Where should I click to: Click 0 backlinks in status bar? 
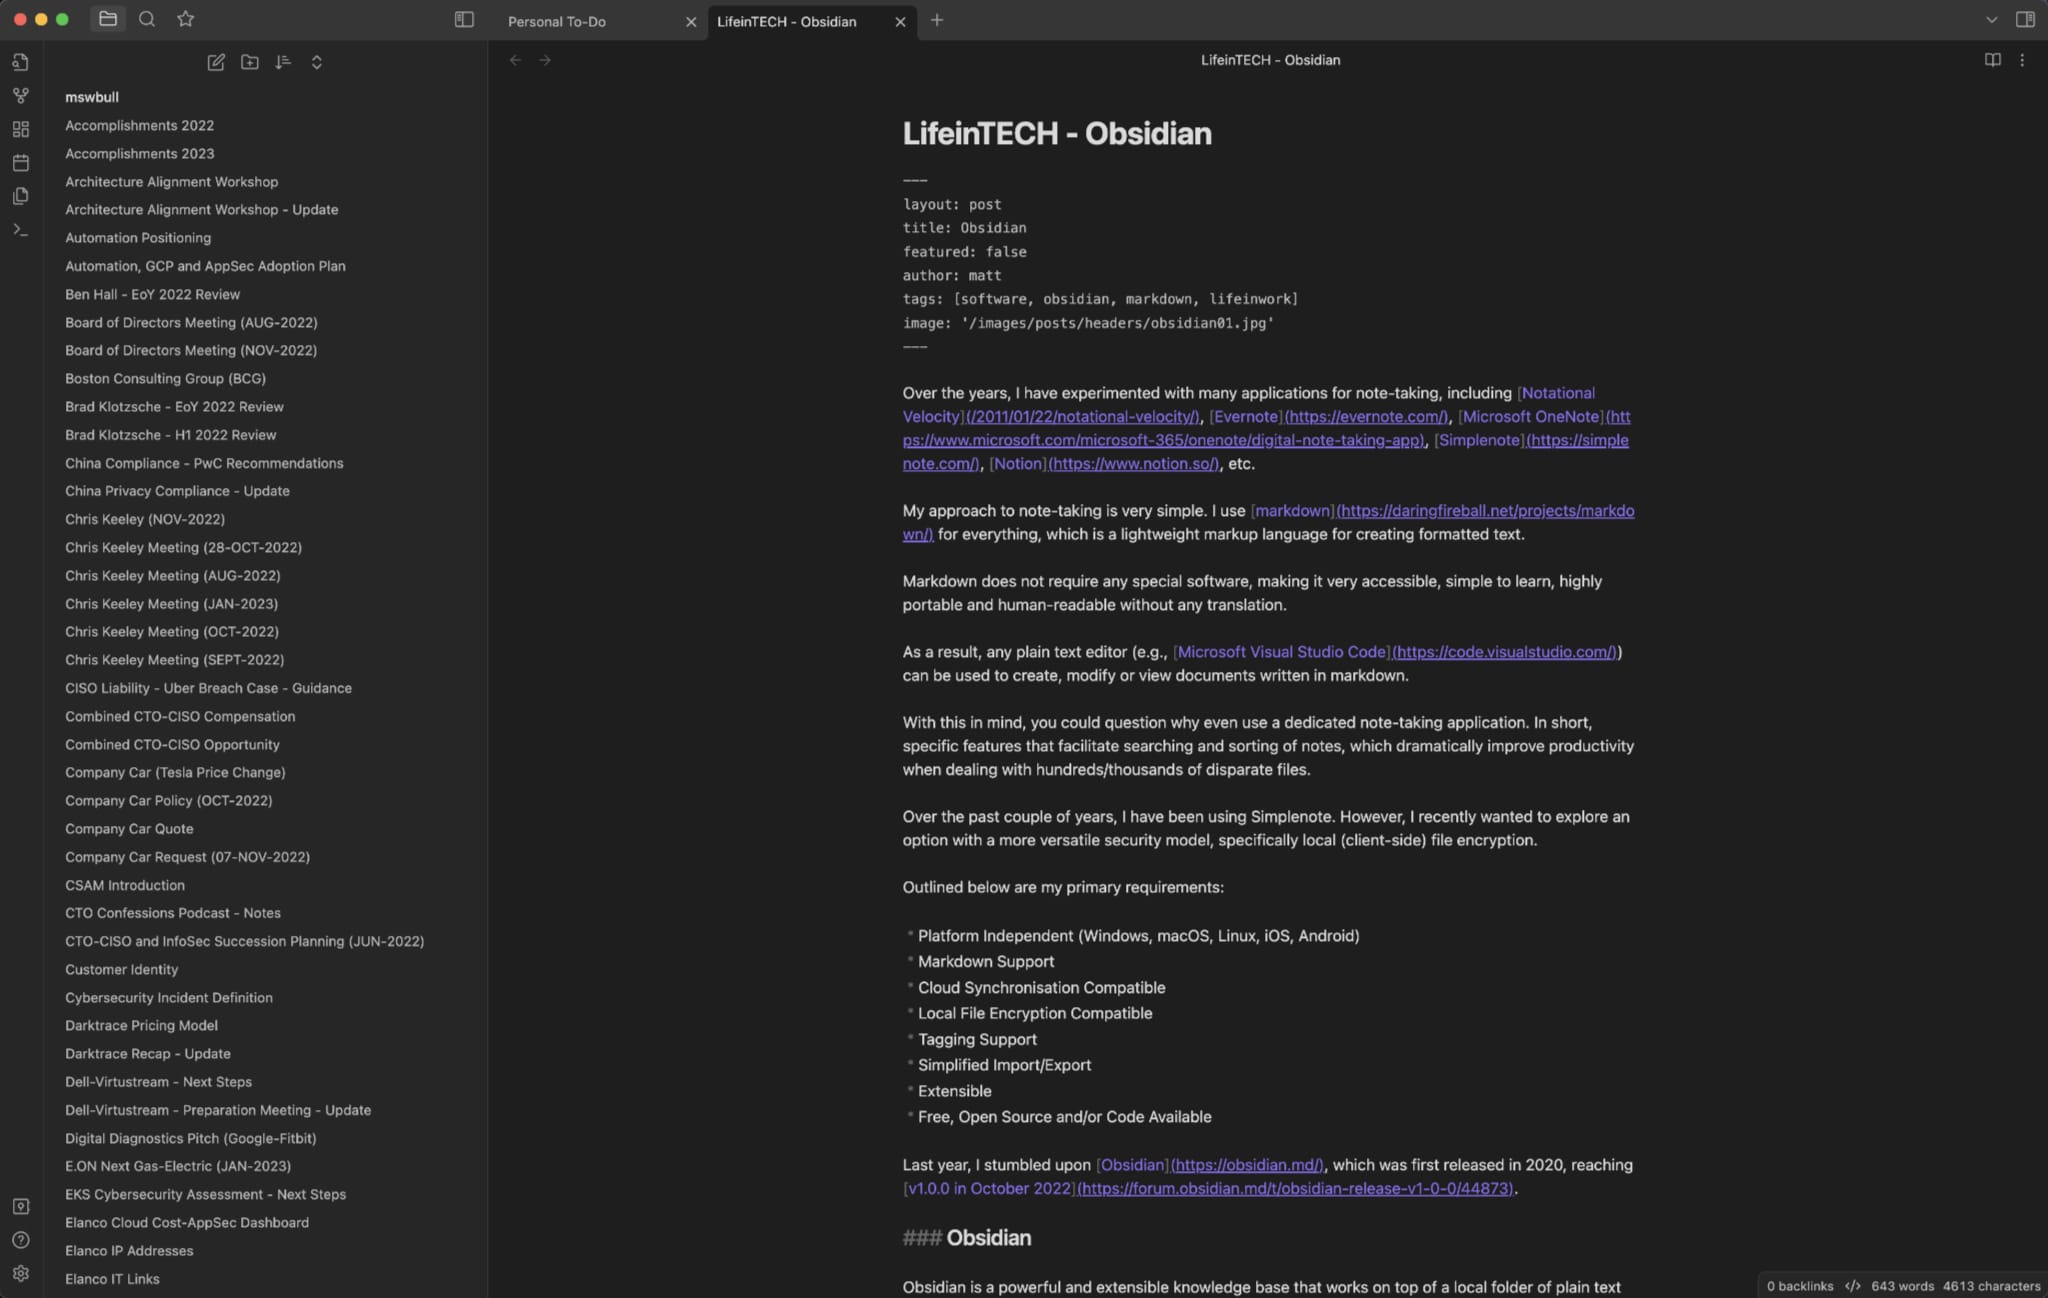tap(1800, 1286)
